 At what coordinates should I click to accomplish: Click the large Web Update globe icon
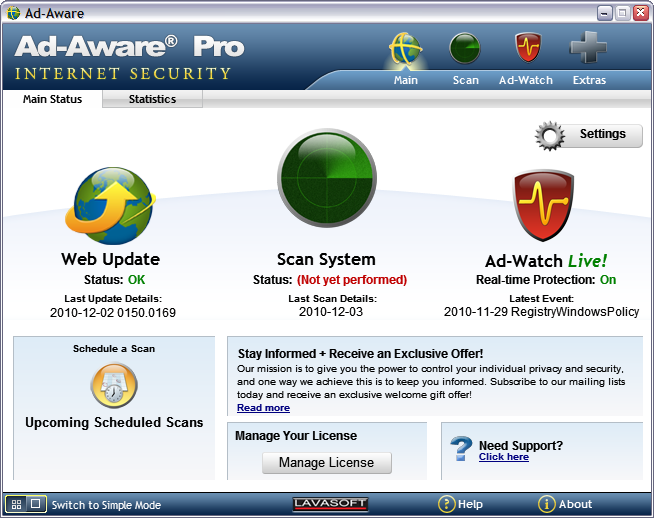coord(111,206)
